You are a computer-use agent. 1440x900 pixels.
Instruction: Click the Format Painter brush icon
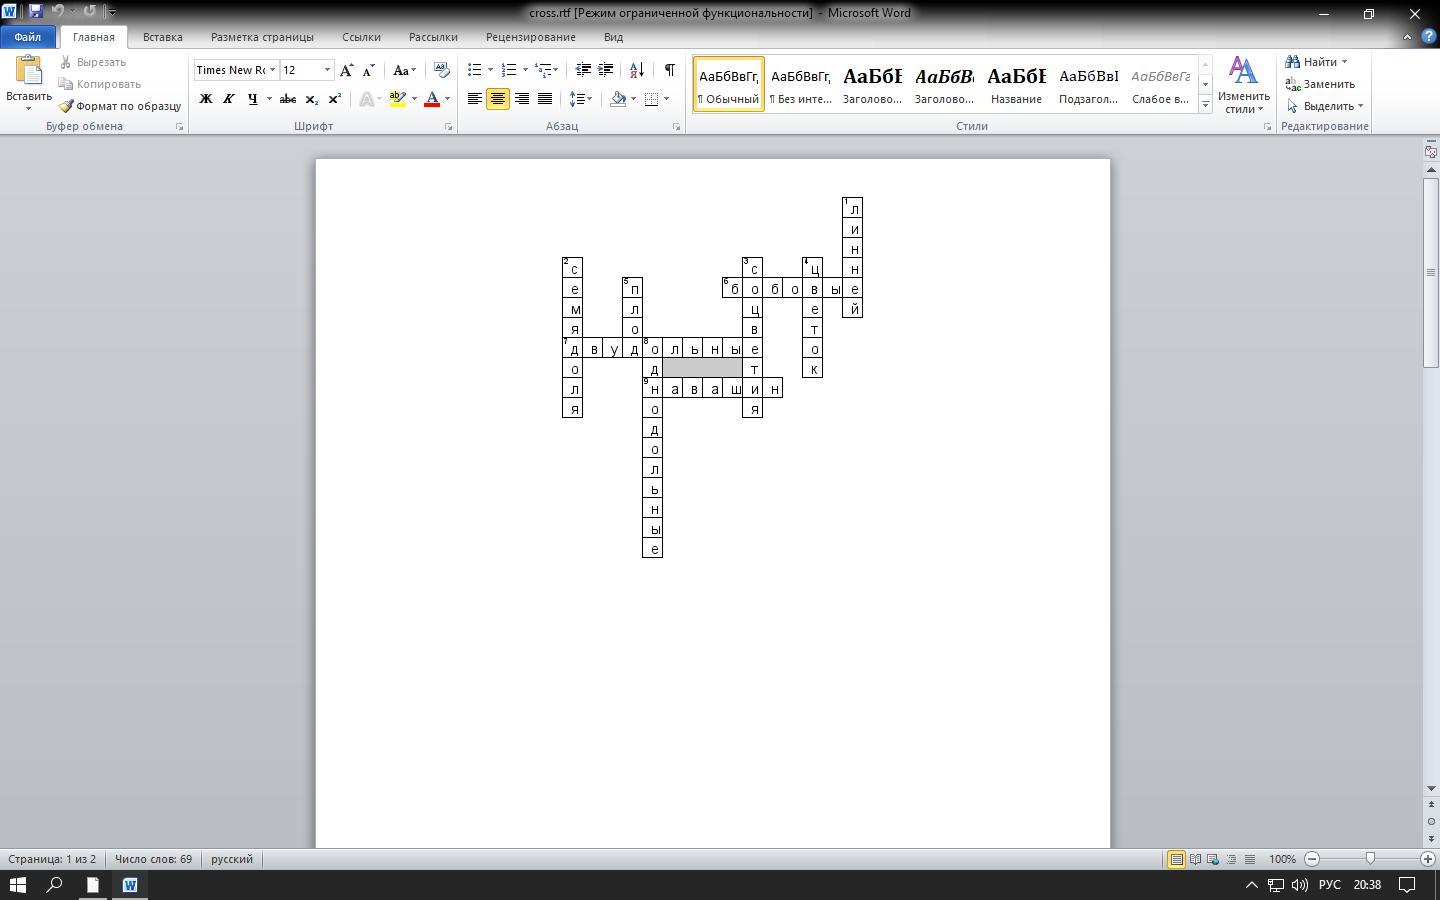point(66,106)
